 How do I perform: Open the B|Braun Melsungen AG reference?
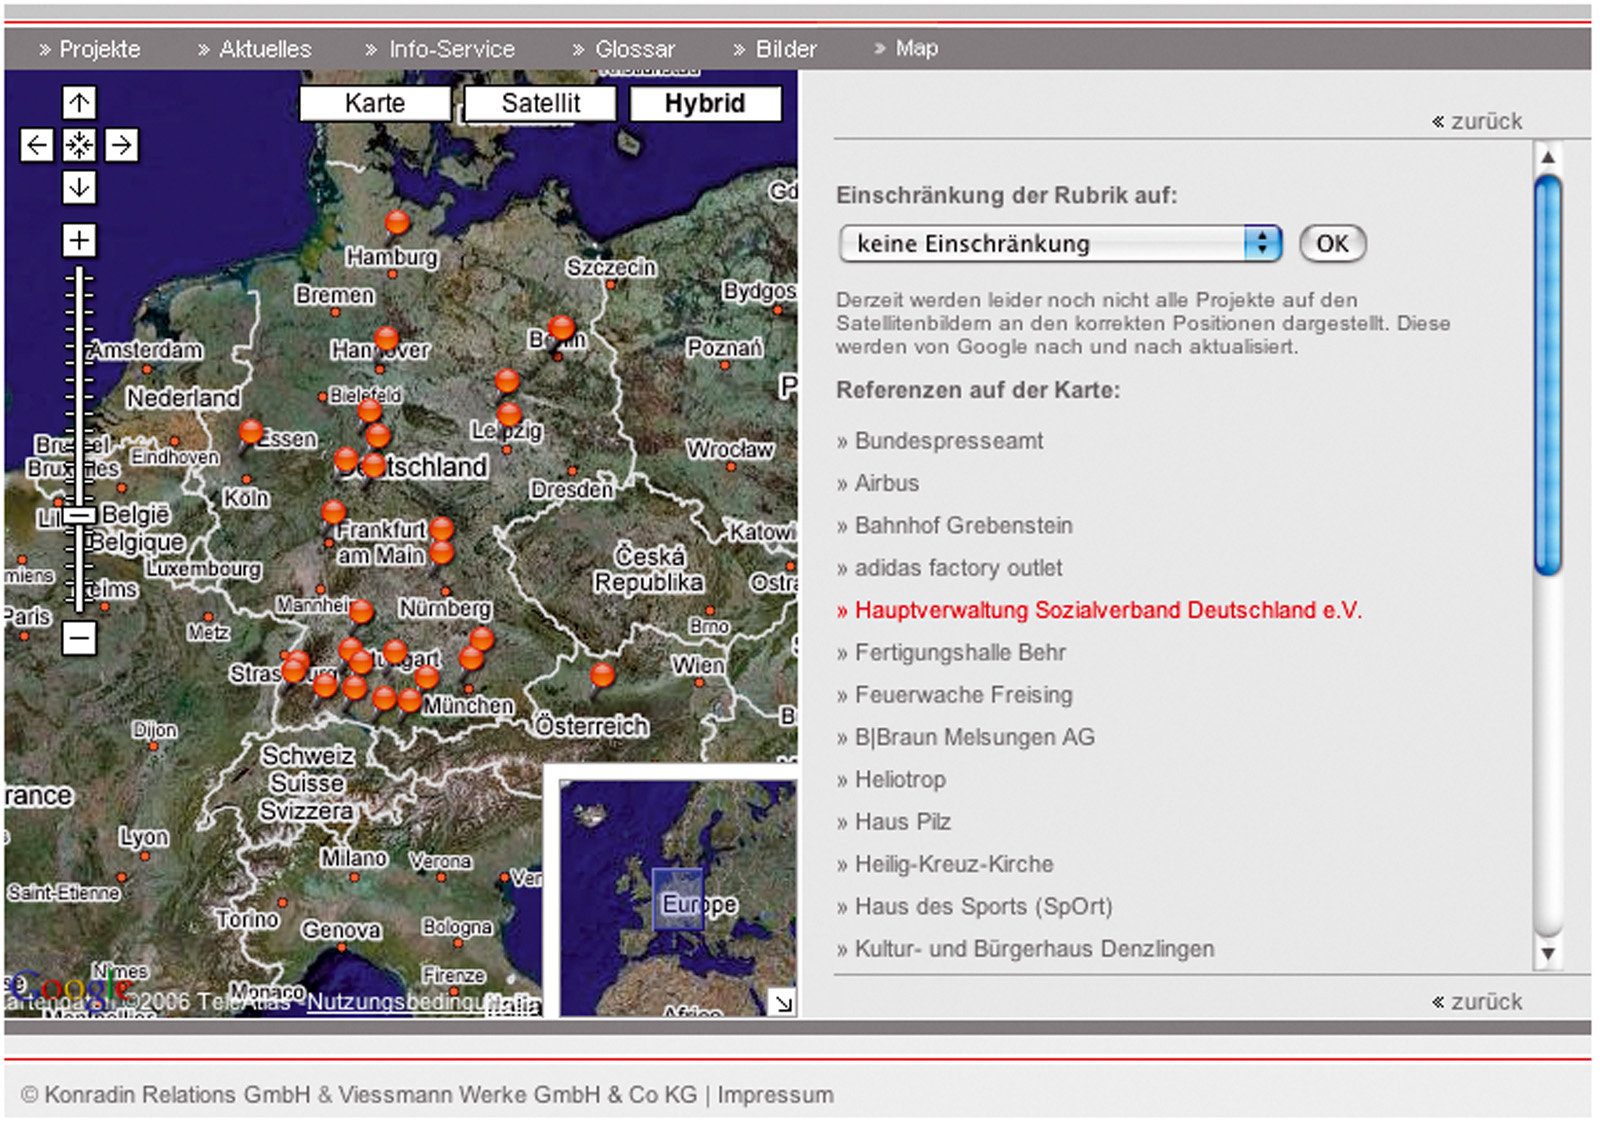point(966,737)
